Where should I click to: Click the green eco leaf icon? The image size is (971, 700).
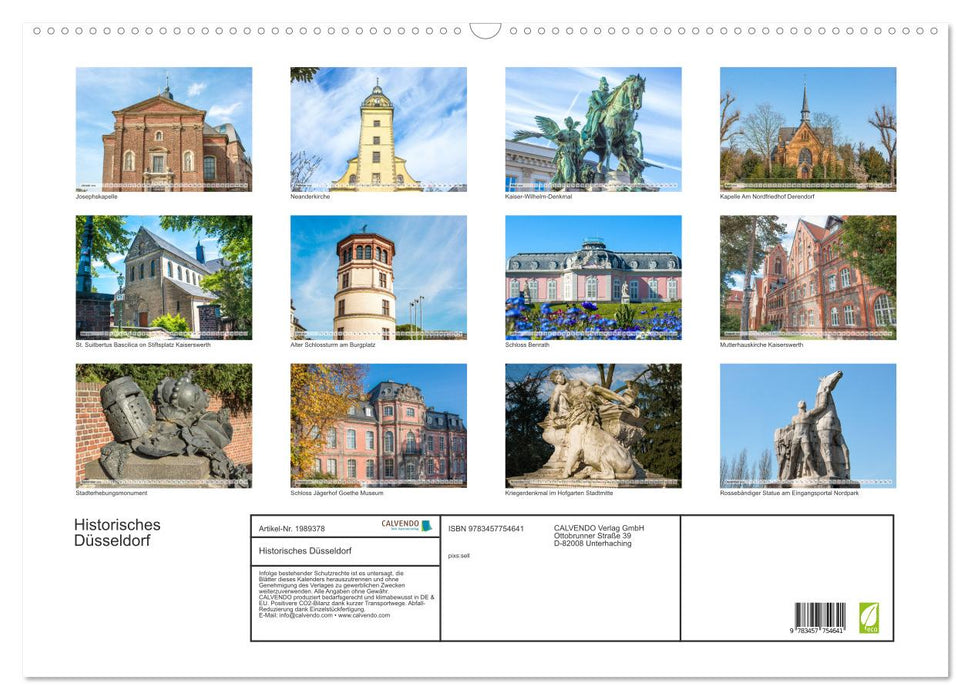click(x=869, y=617)
